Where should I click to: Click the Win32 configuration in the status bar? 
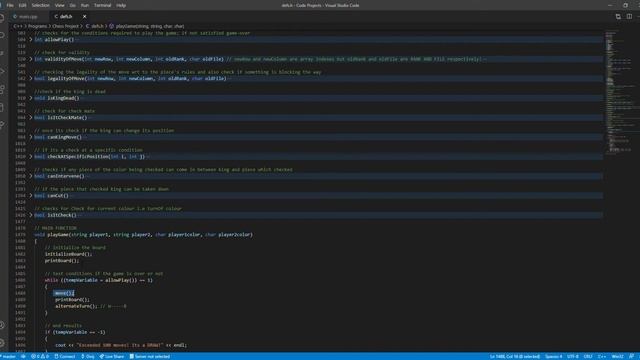point(618,356)
